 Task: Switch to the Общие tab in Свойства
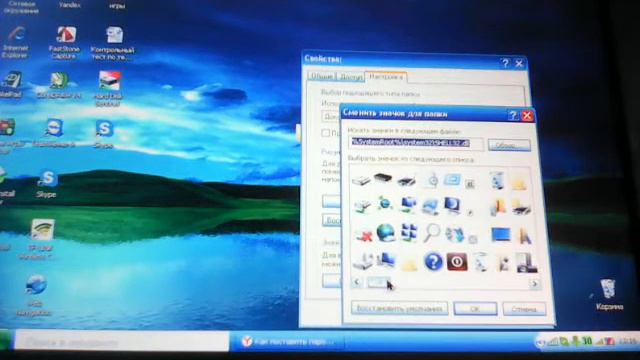click(x=321, y=76)
